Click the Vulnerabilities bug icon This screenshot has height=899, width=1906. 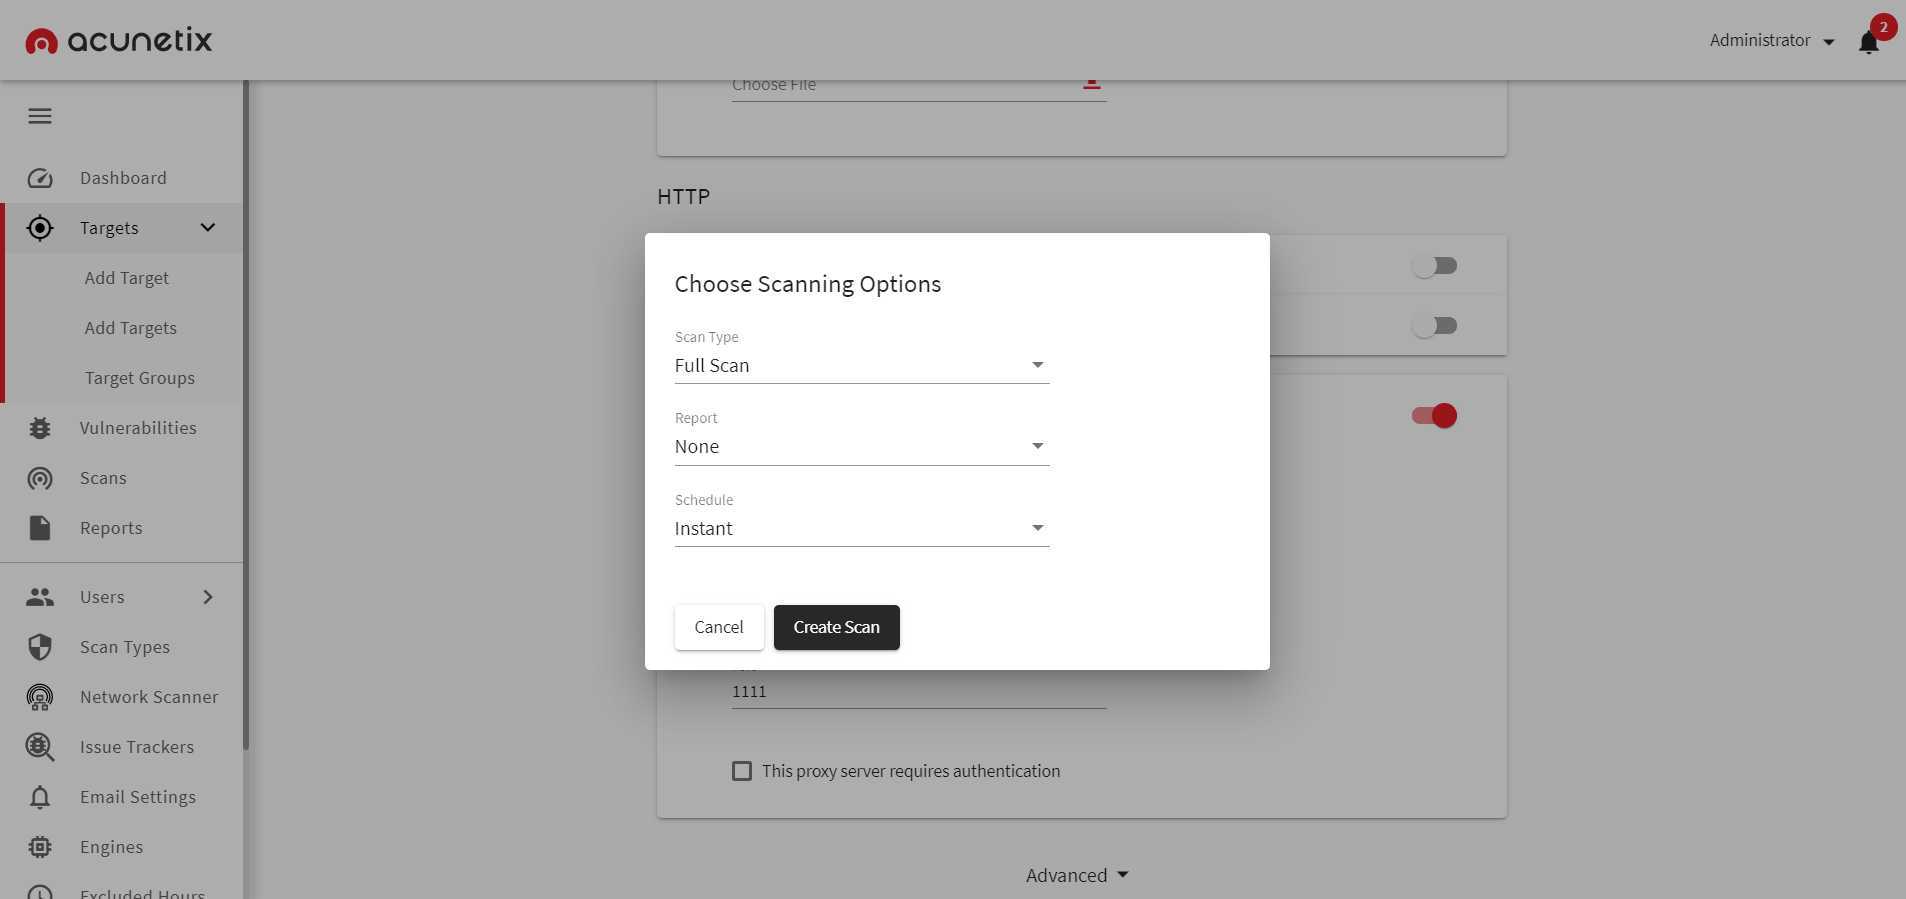(x=40, y=428)
